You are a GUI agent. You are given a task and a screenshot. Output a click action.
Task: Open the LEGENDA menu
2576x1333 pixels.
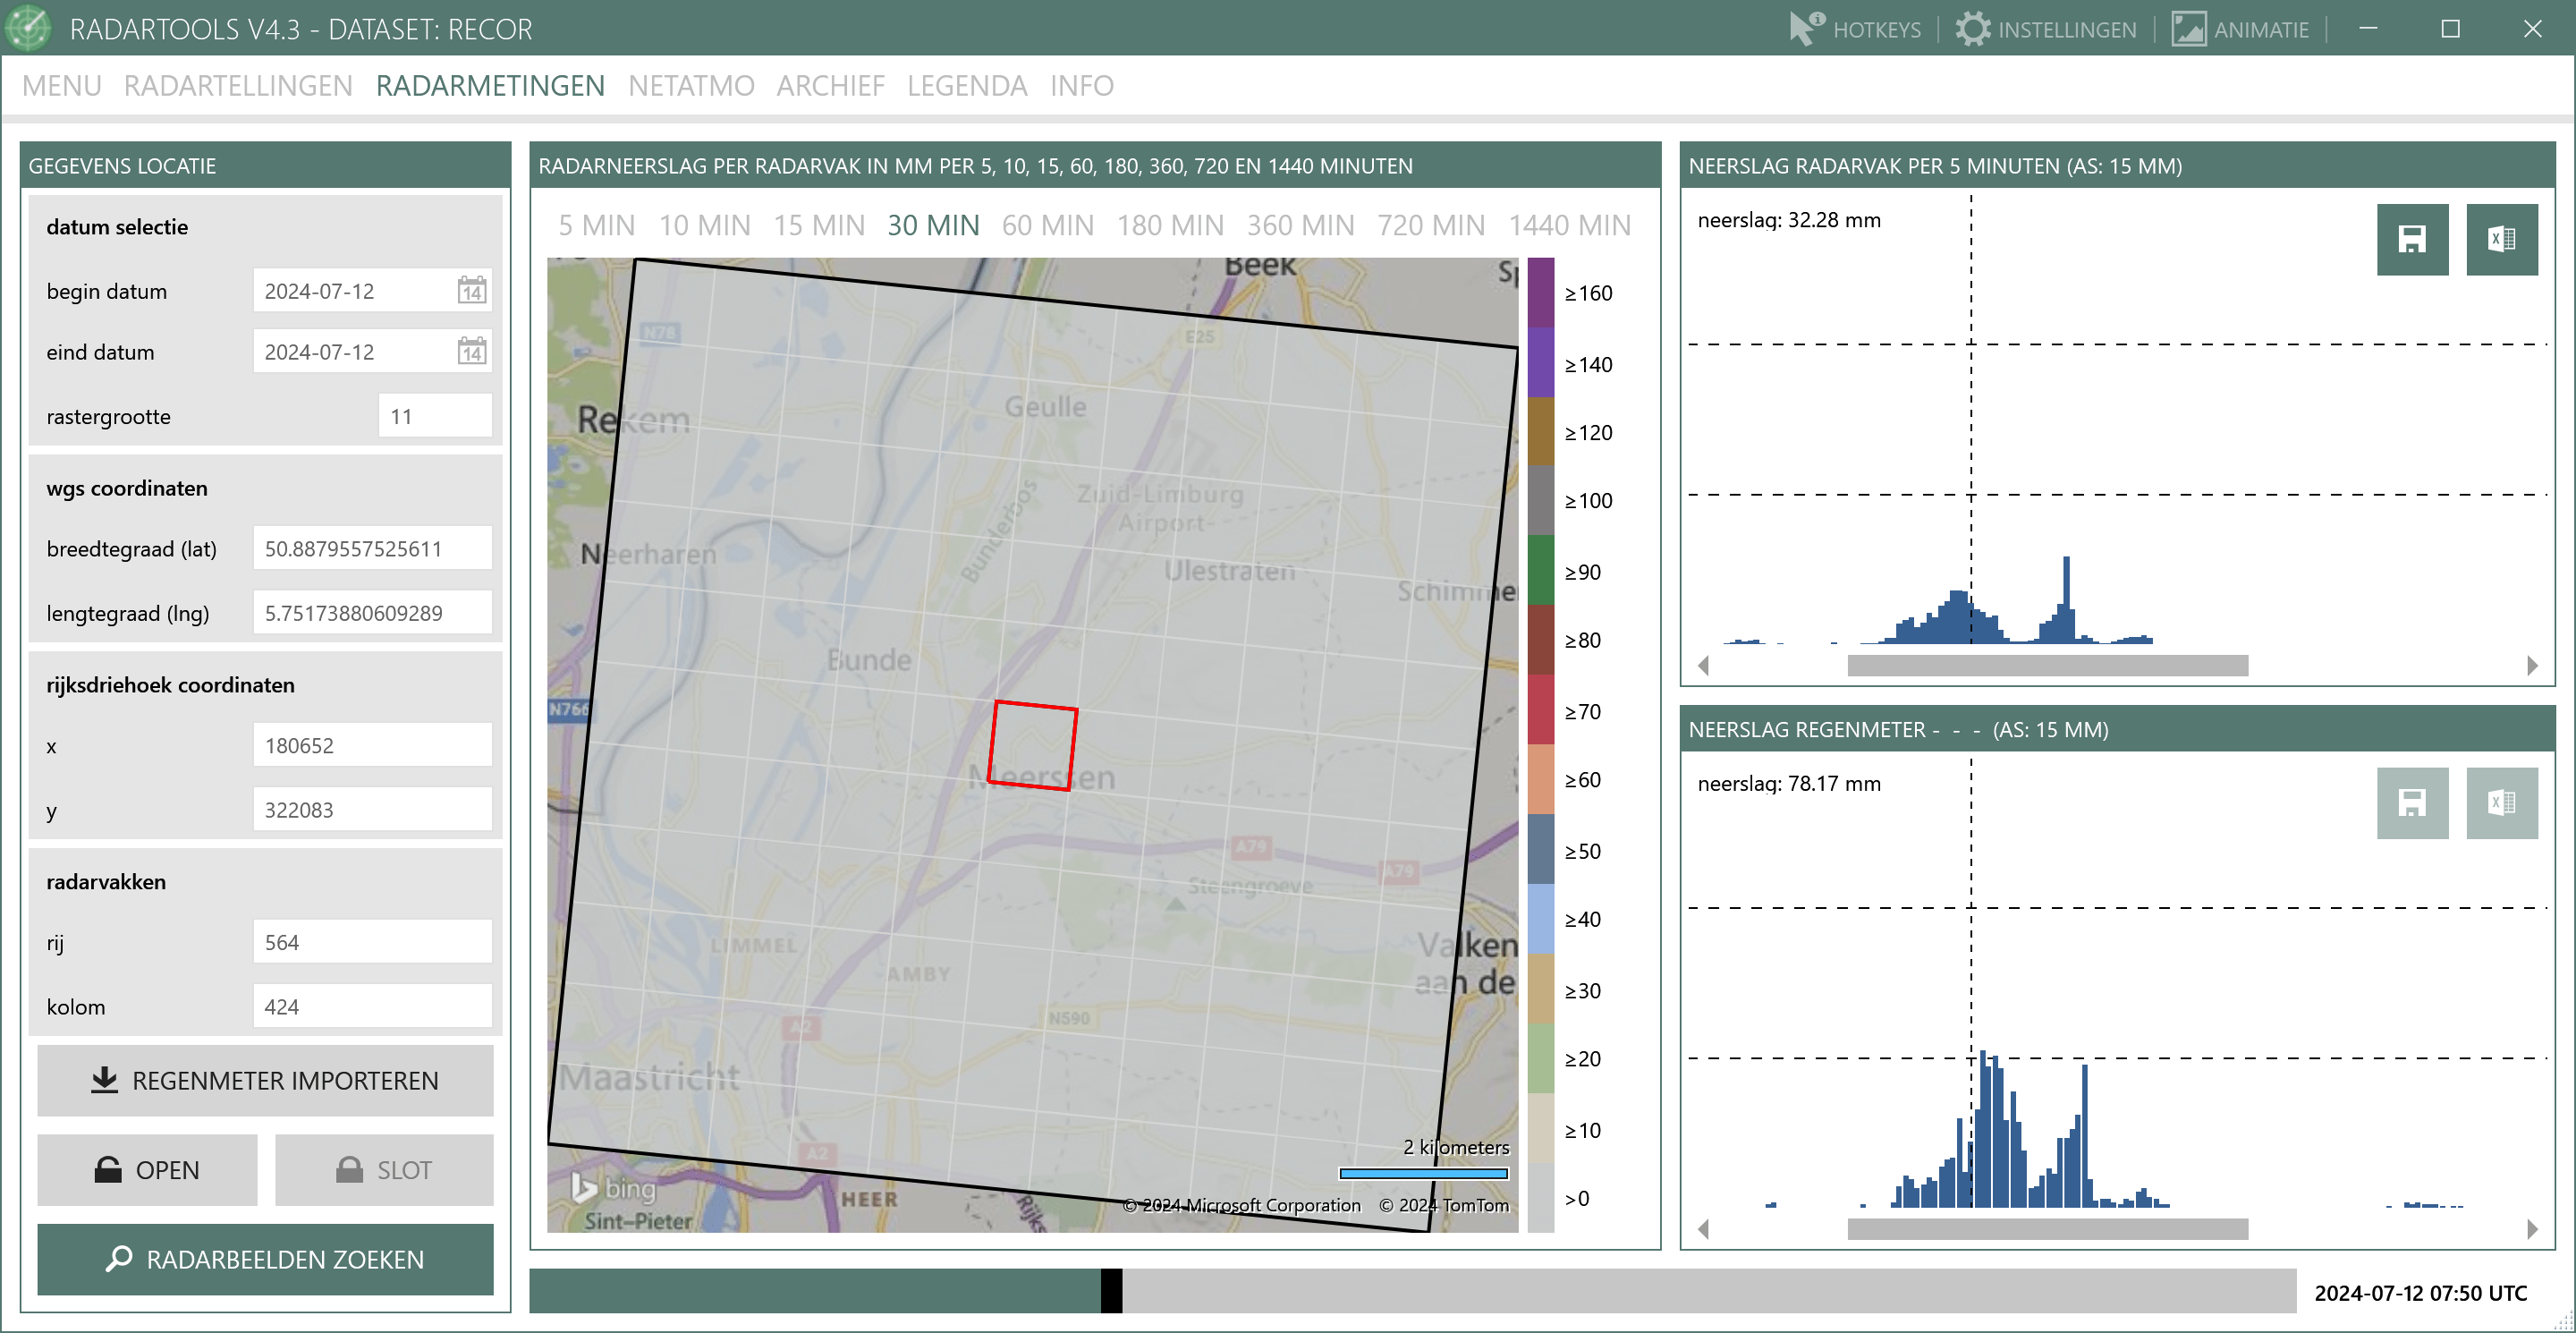(x=966, y=86)
